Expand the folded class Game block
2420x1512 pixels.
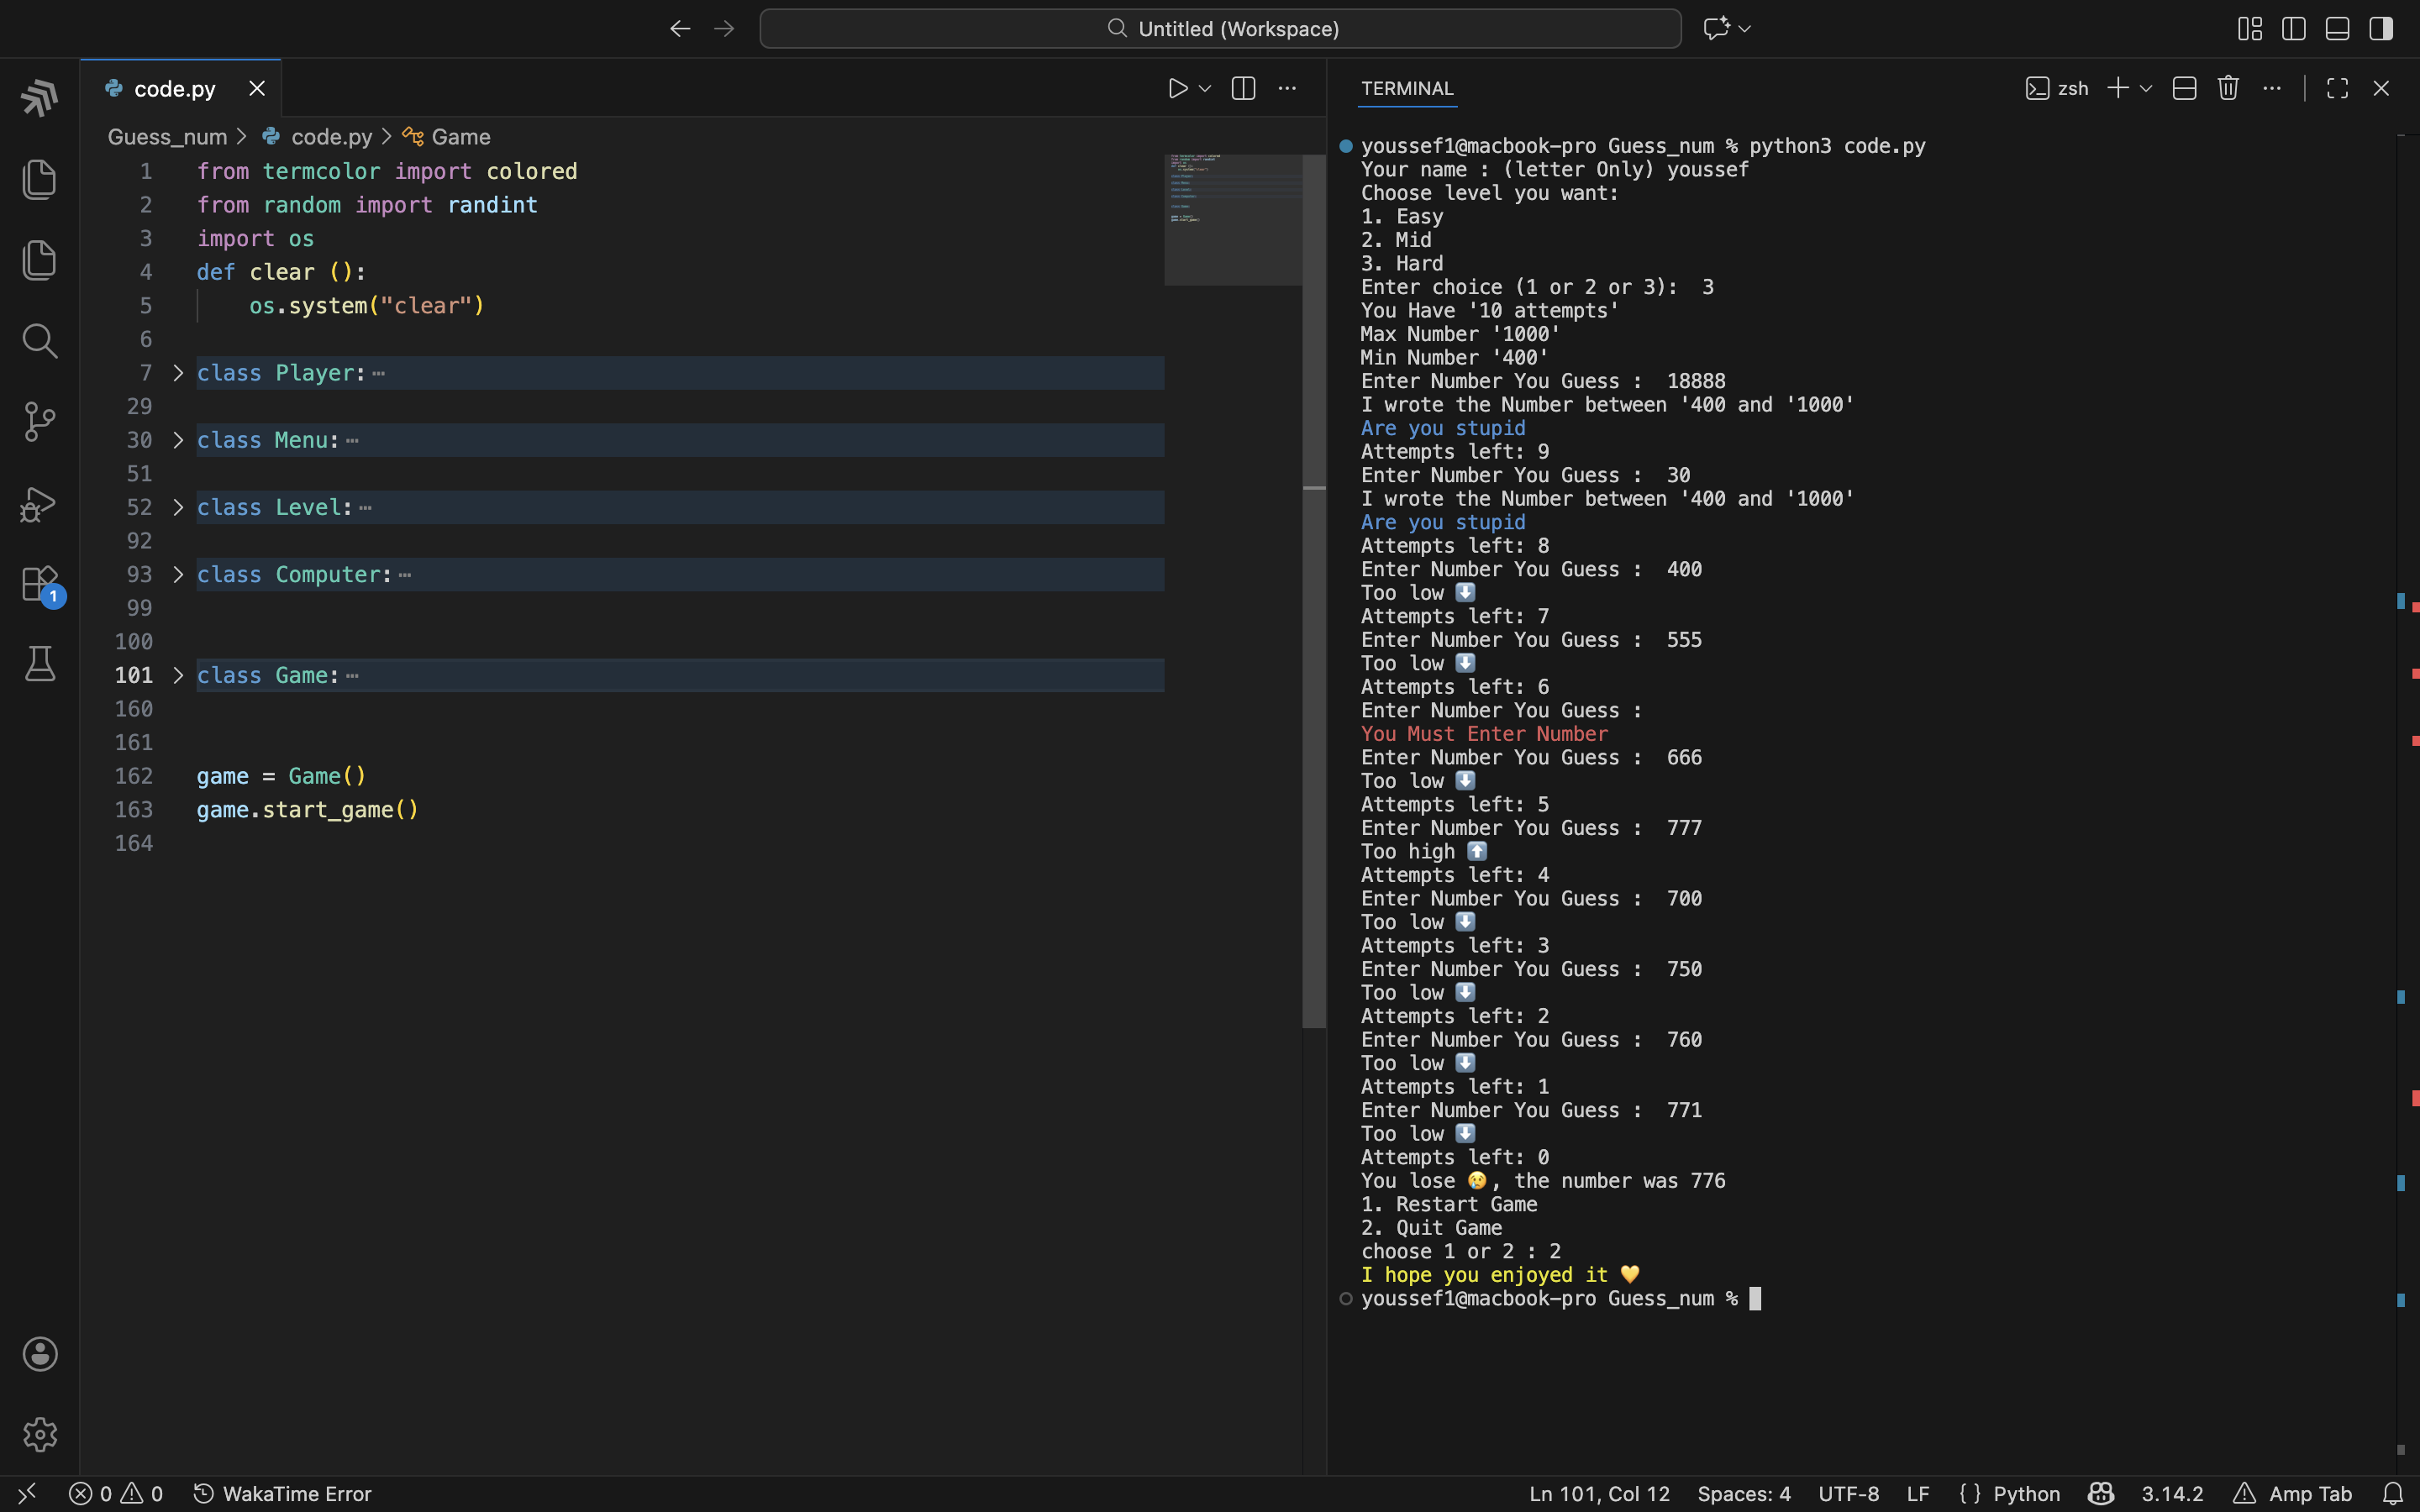coord(178,676)
